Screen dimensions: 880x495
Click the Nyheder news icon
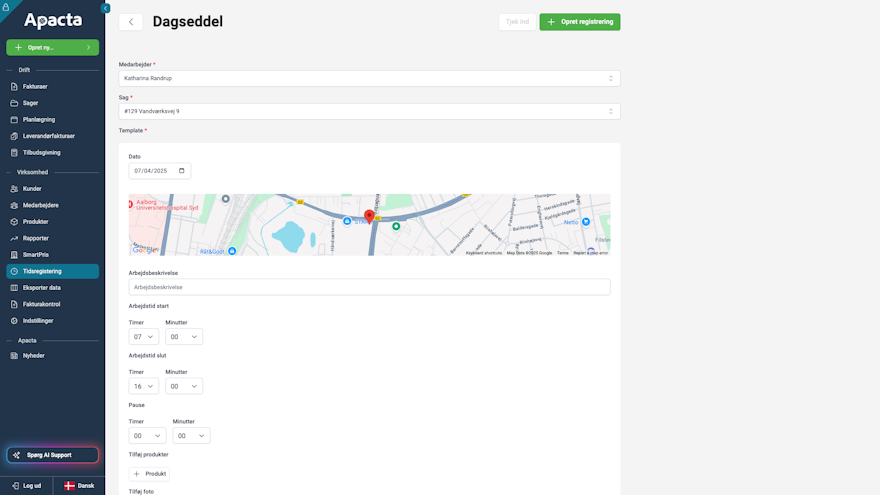(14, 356)
